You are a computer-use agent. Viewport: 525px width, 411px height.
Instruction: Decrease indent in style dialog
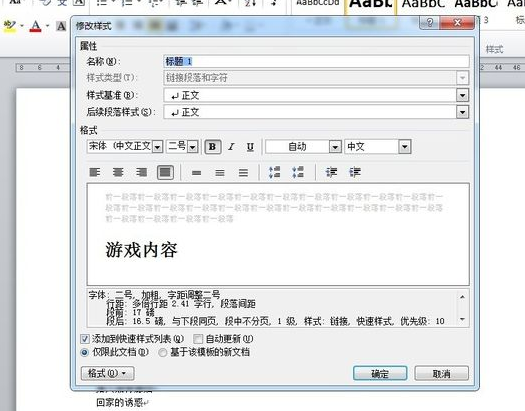click(331, 172)
